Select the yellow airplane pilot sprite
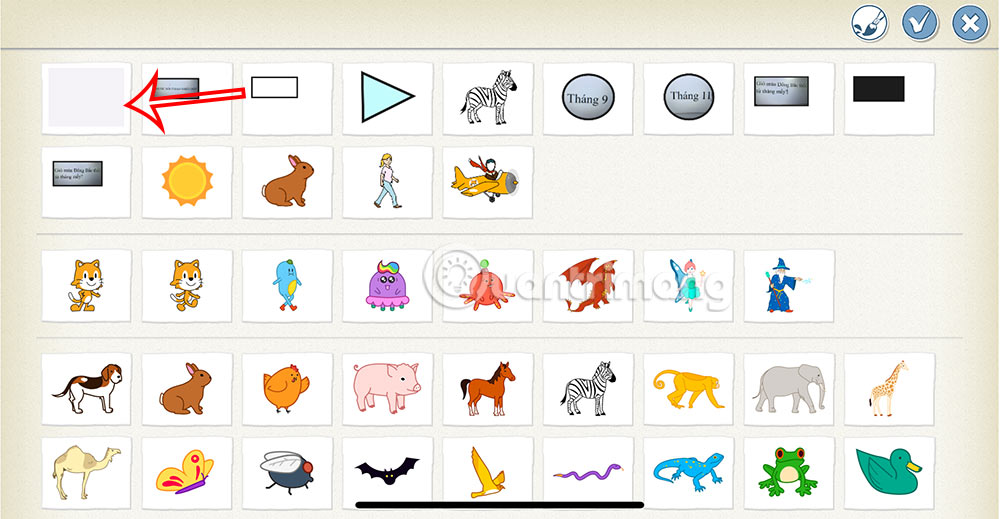Screen dimensions: 1000x519 (x=488, y=182)
